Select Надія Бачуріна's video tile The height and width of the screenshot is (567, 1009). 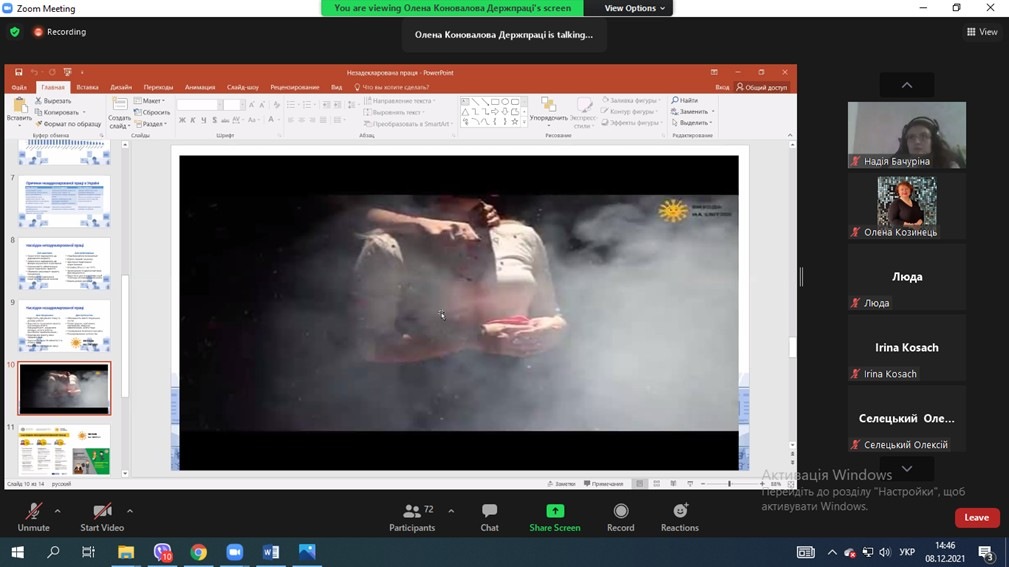point(906,134)
